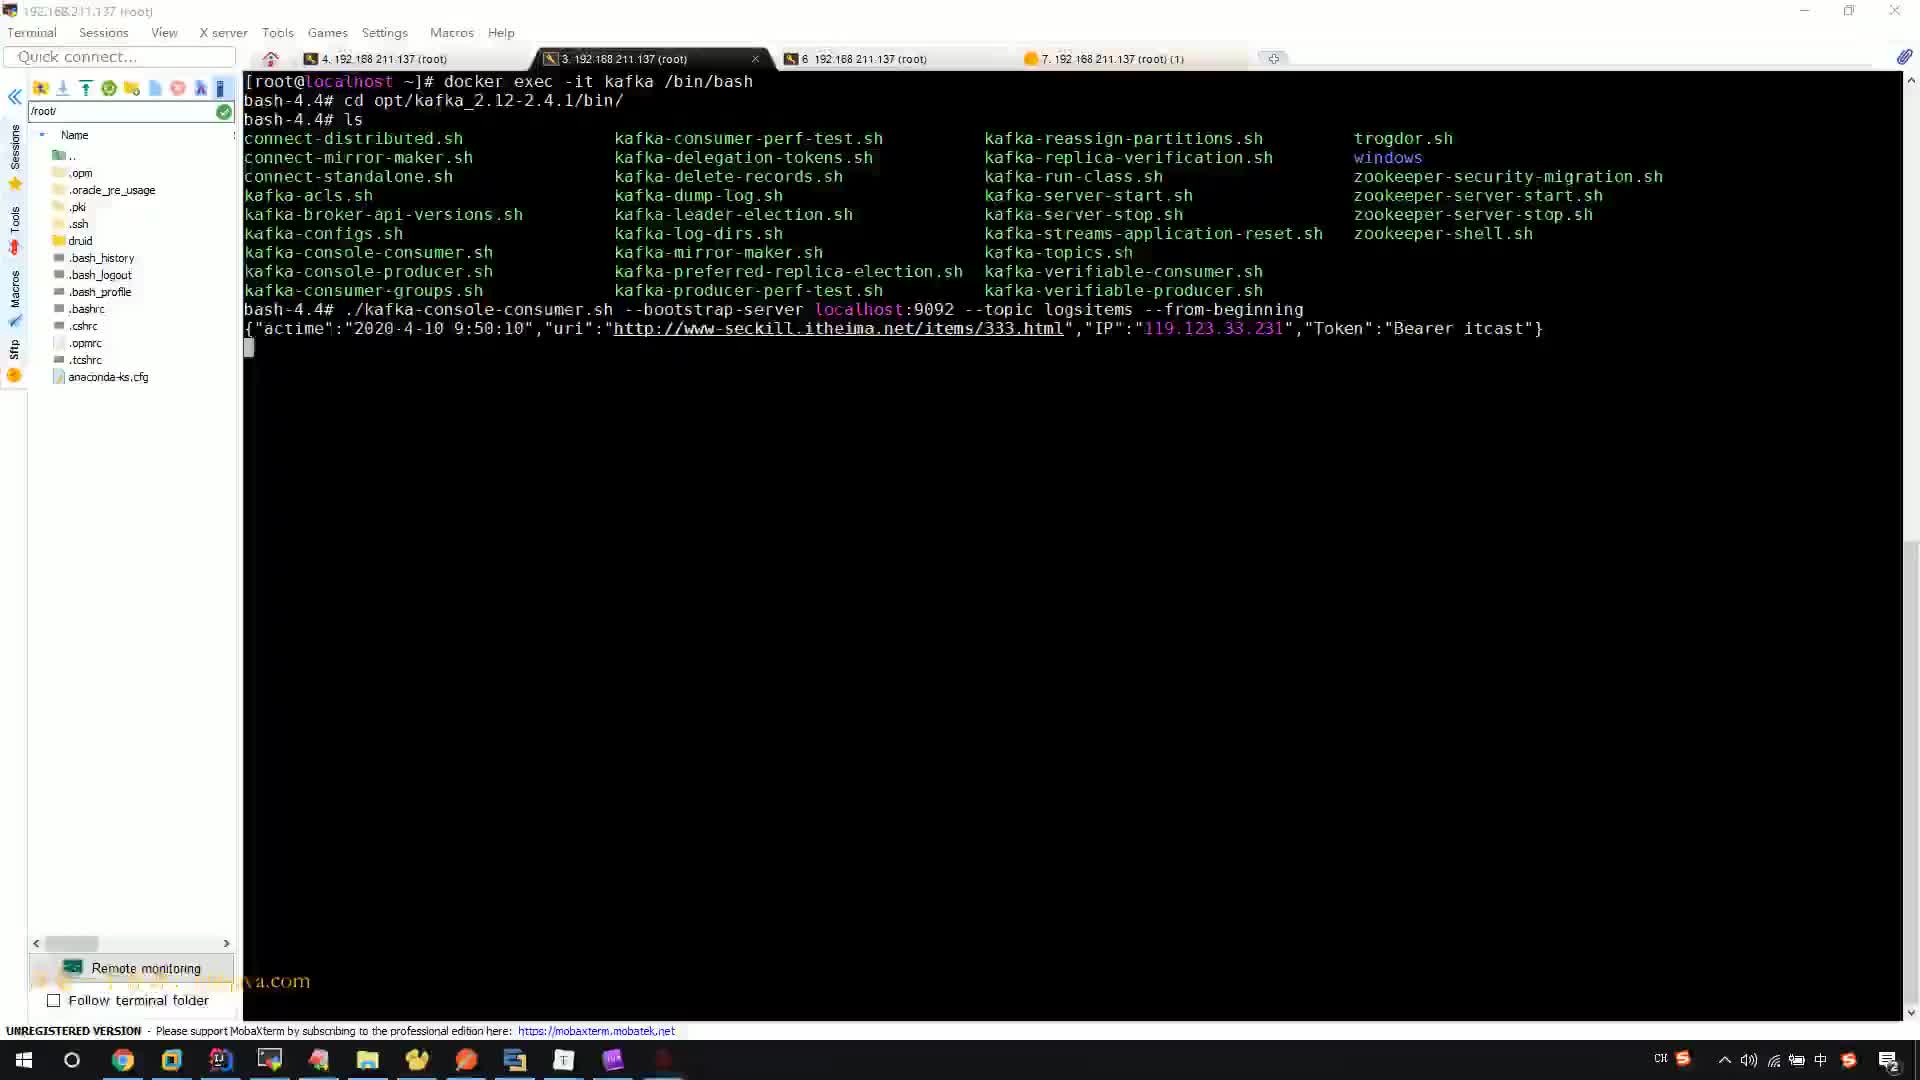
Task: Click the new folder icon in SFTP toolbar
Action: click(132, 88)
